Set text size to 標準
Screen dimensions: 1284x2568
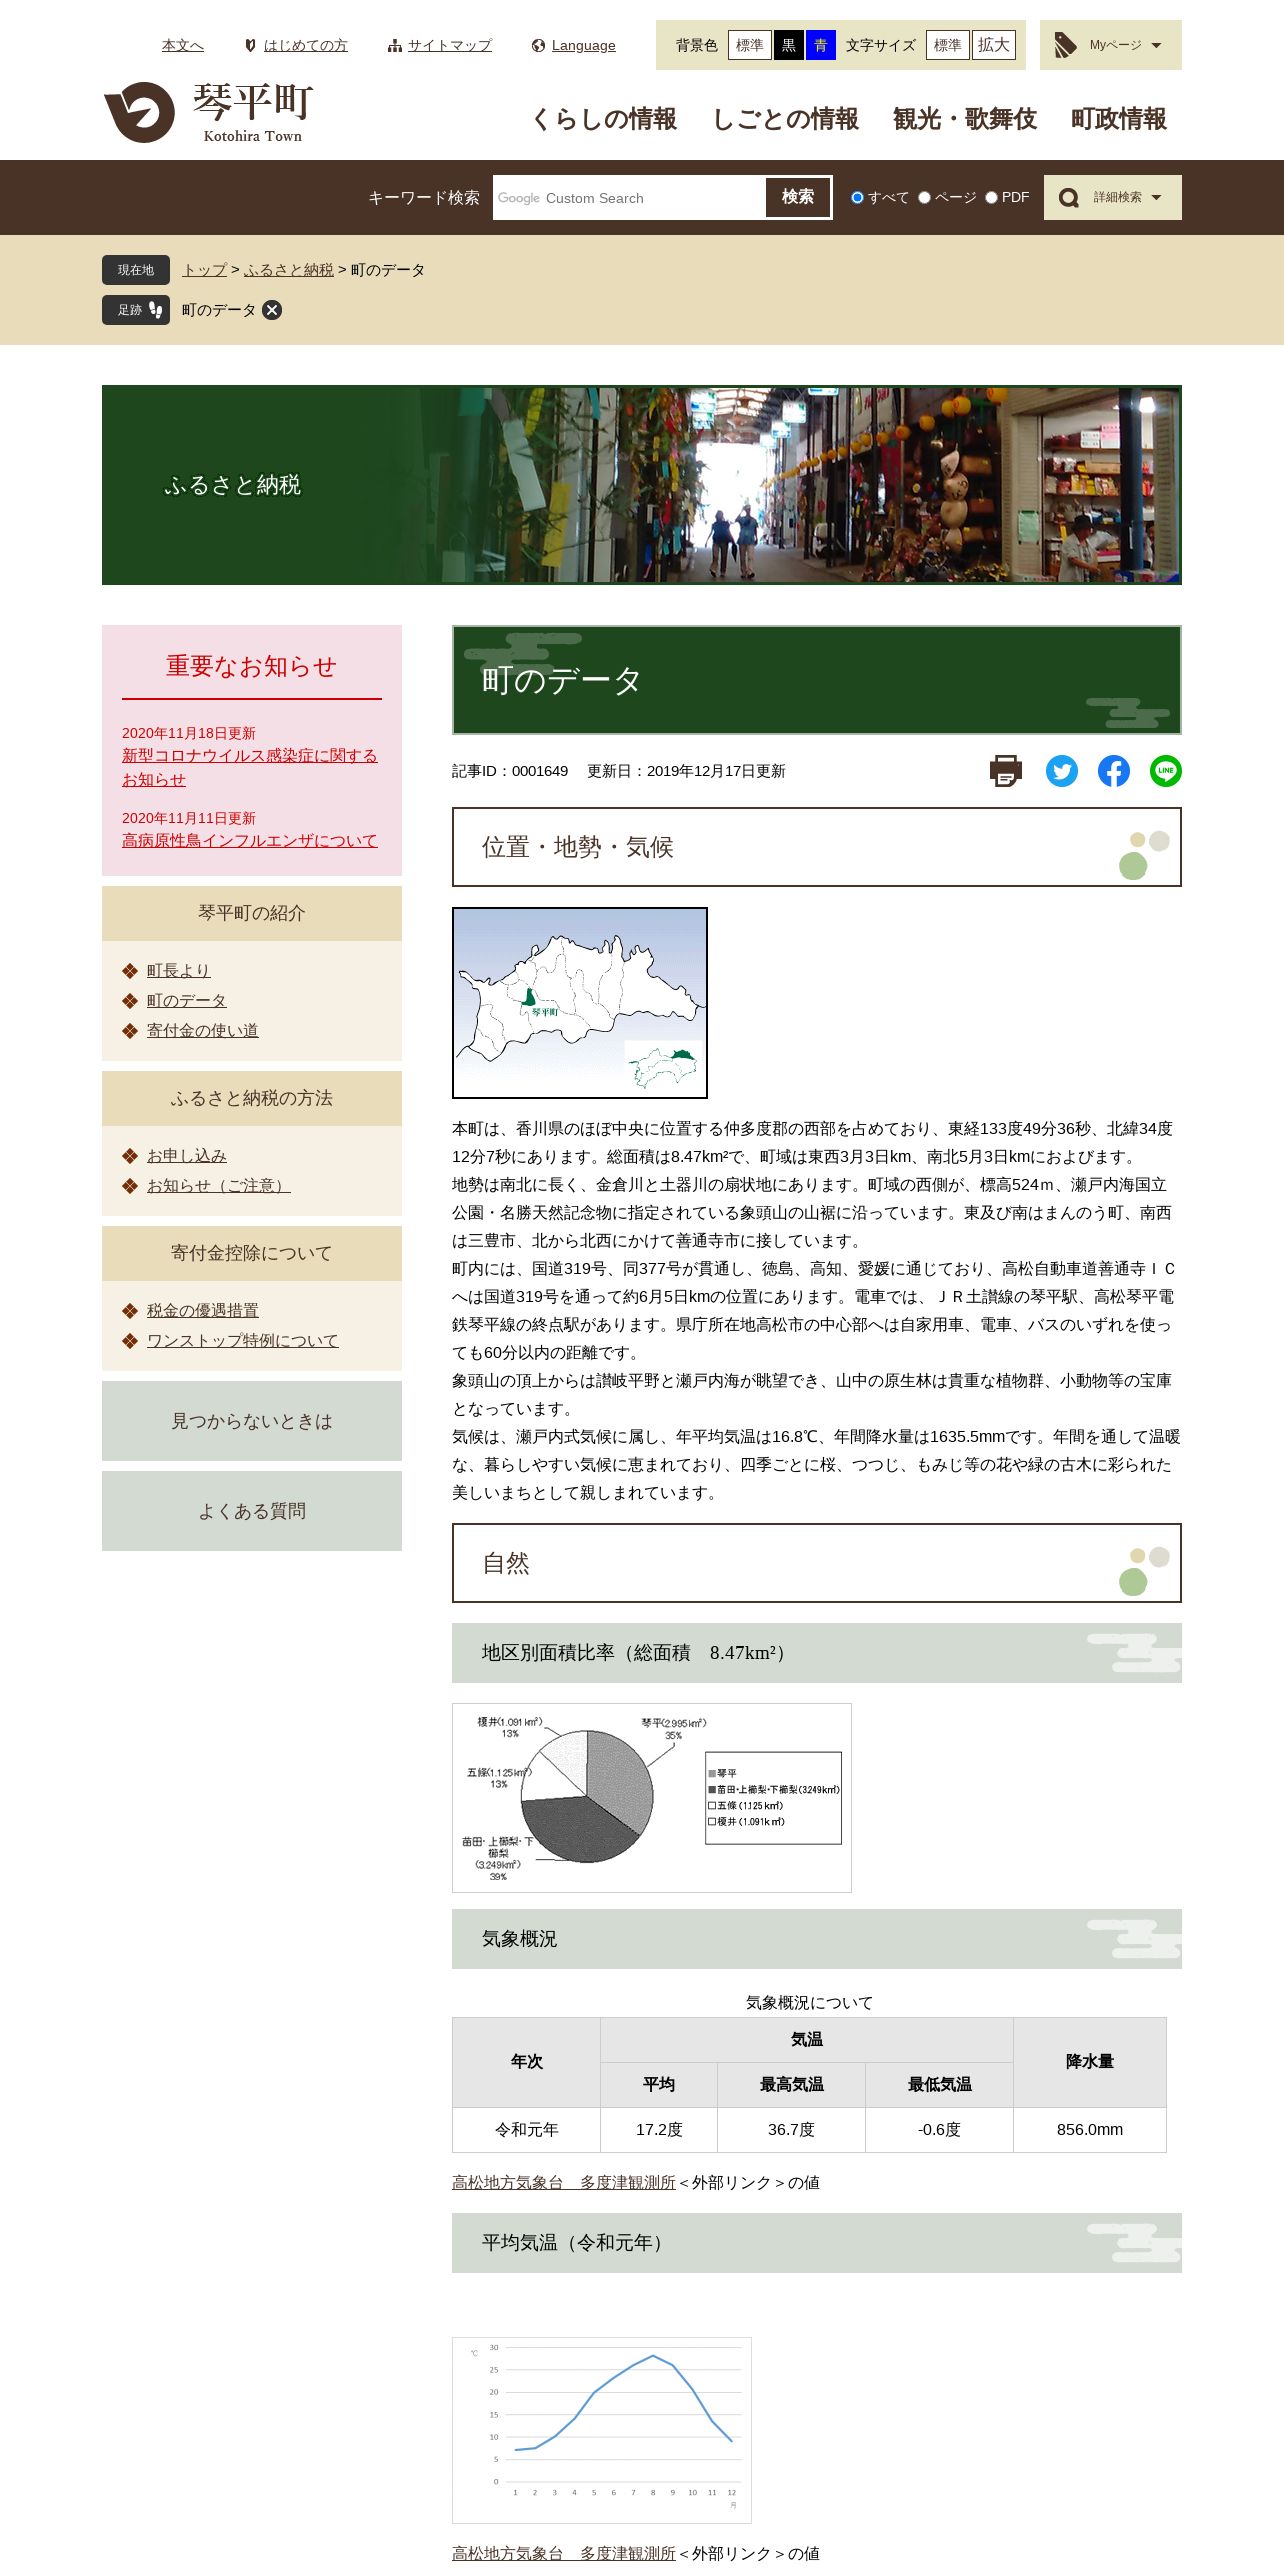point(948,45)
